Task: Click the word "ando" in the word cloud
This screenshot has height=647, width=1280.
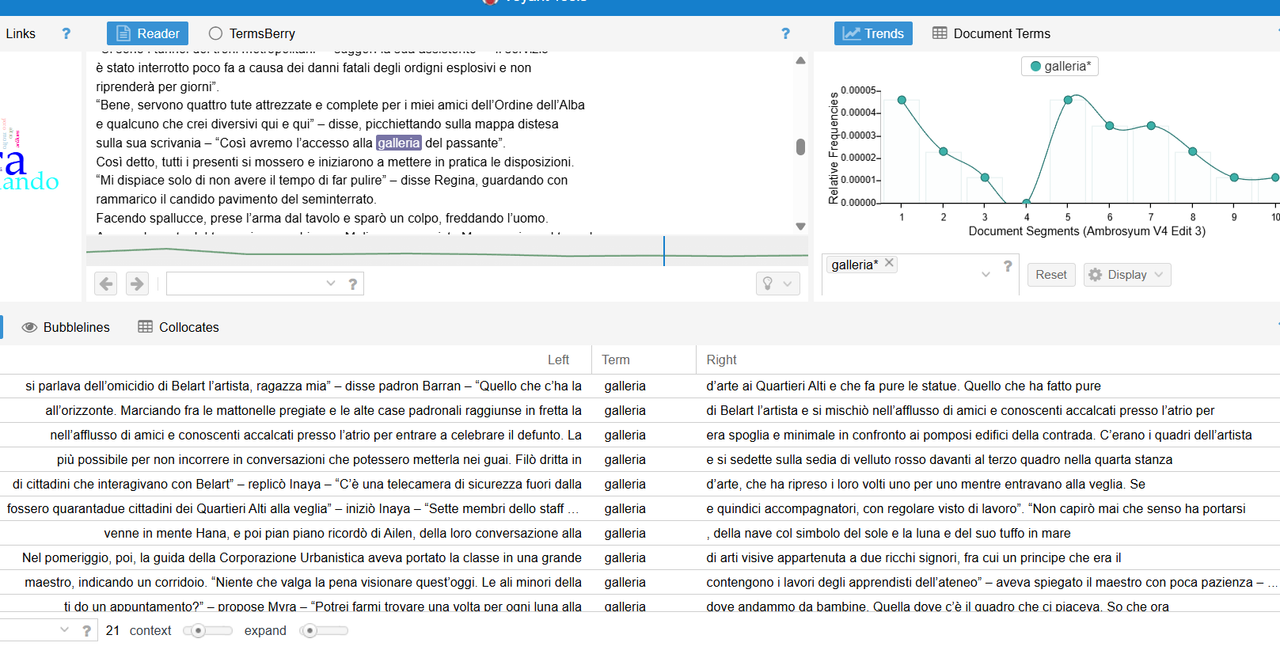Action: point(30,181)
